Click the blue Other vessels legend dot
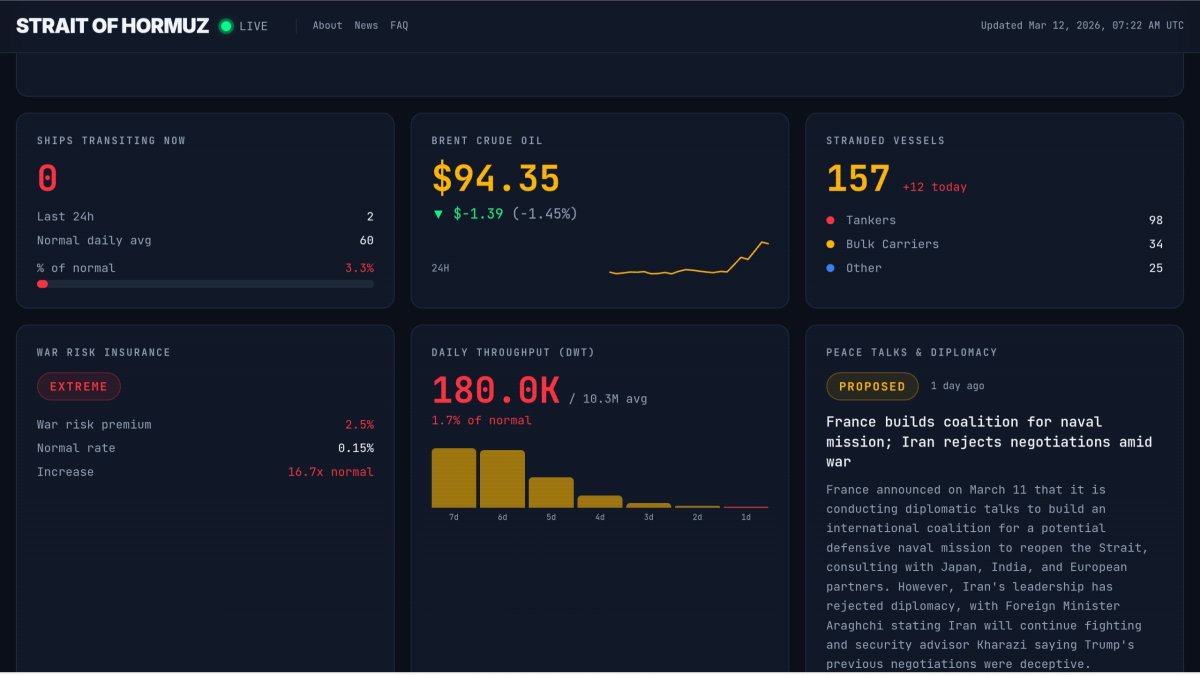The height and width of the screenshot is (675, 1200). 830,268
